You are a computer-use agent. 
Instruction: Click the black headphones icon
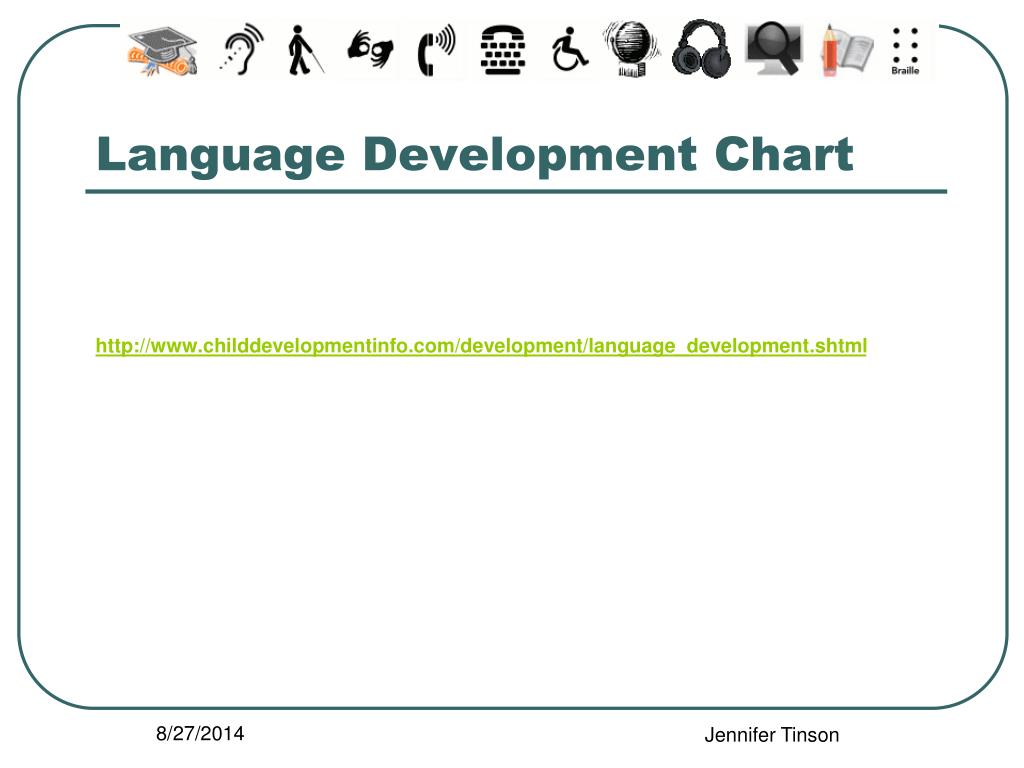coord(702,49)
